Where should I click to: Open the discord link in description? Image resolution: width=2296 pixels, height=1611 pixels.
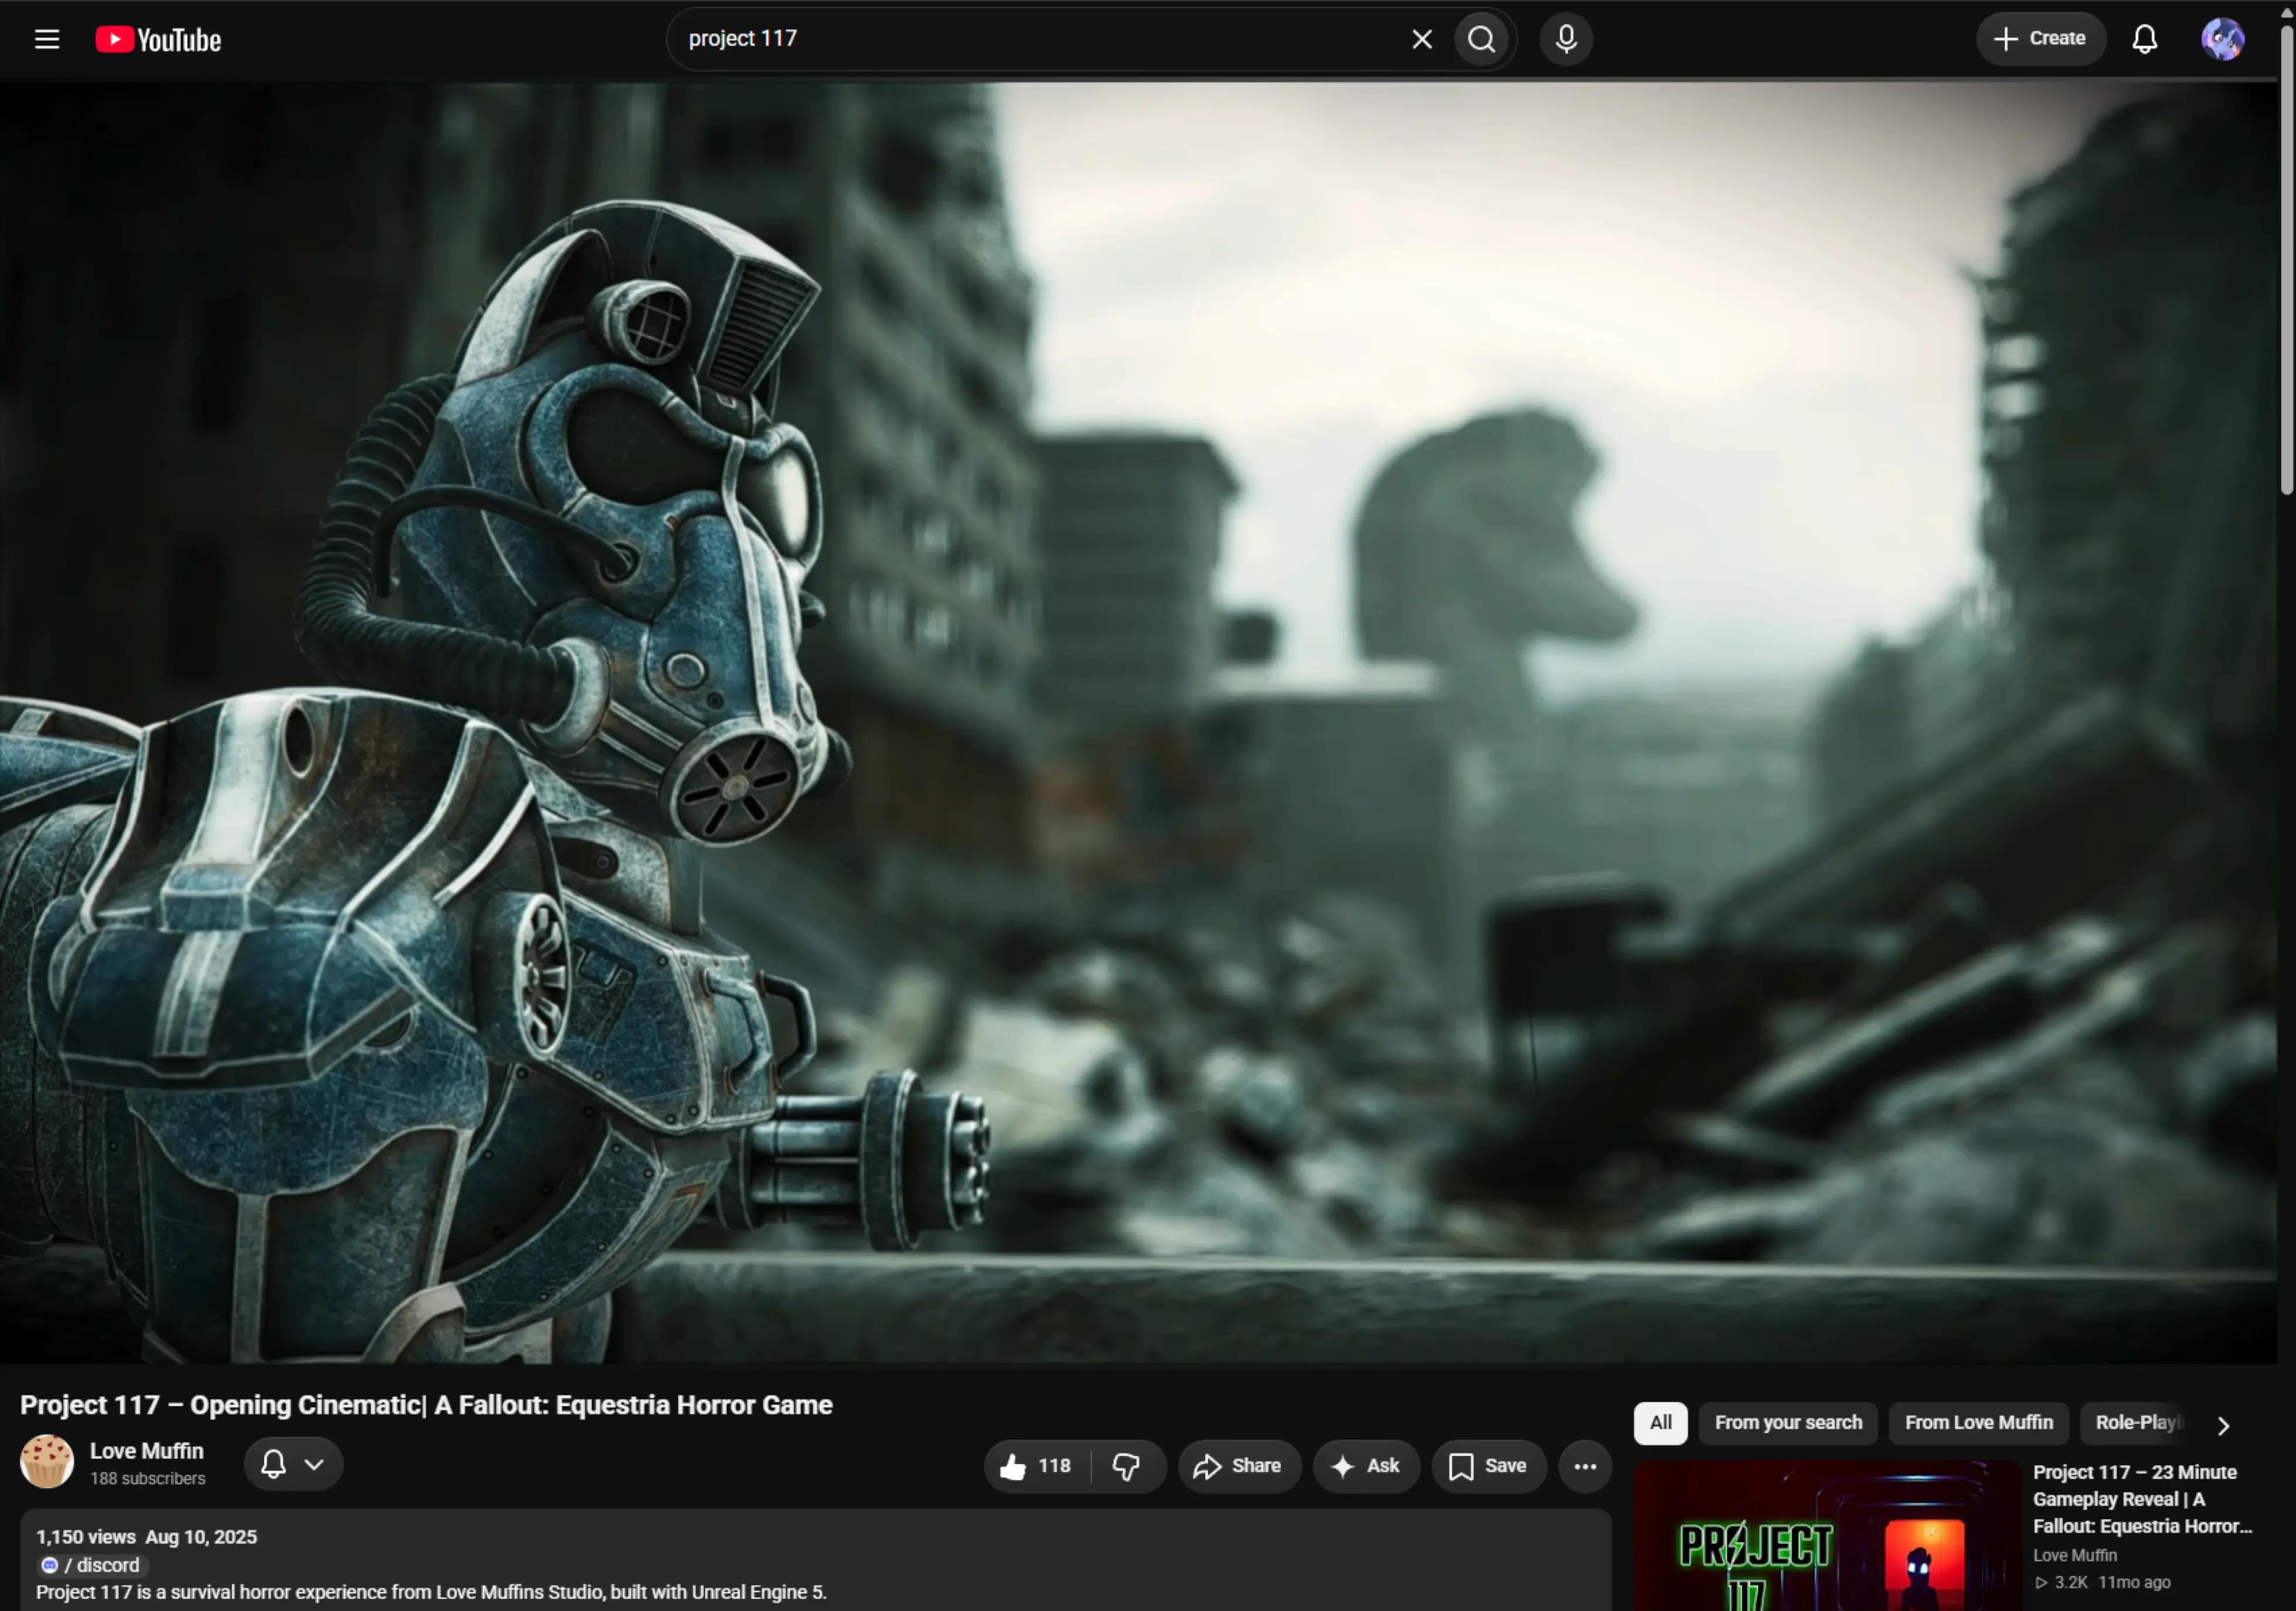point(92,1565)
